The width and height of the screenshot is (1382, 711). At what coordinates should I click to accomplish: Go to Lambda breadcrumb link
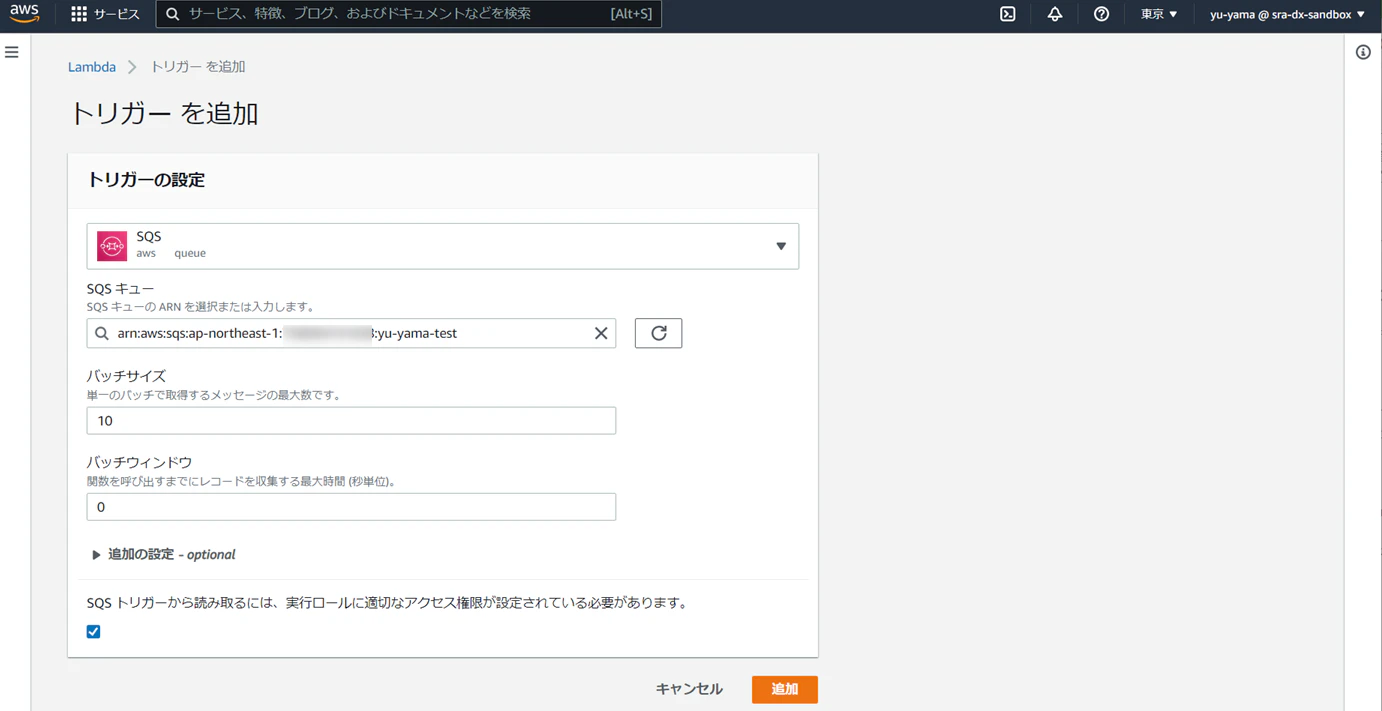(92, 67)
